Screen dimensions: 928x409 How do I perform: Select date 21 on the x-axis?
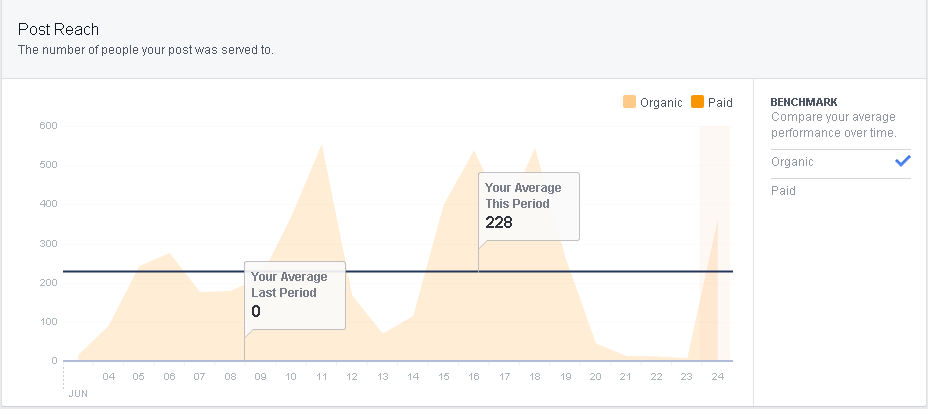pos(626,377)
